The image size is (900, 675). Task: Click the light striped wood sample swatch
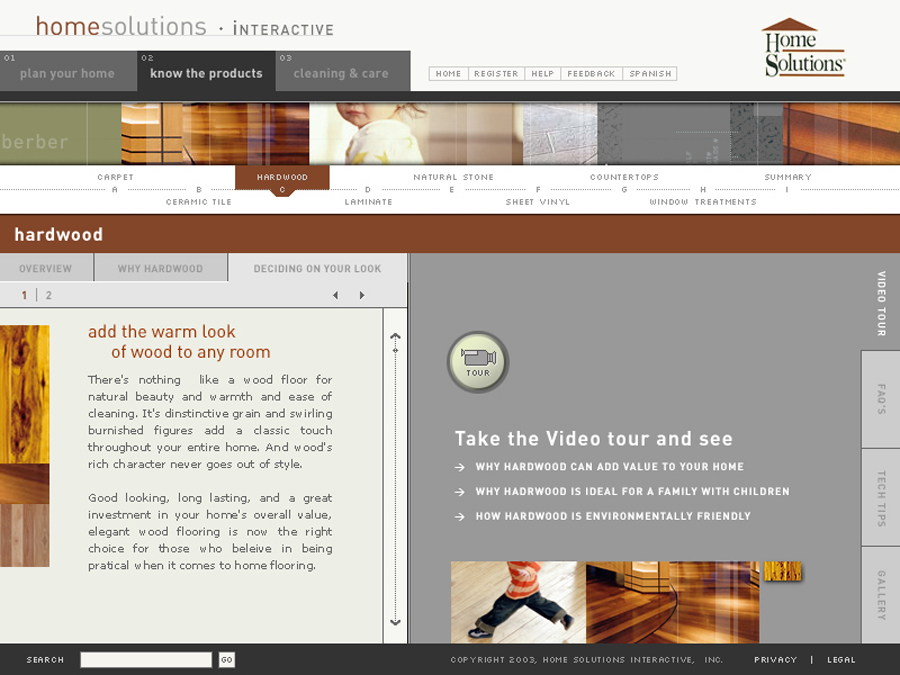pyautogui.click(x=25, y=535)
